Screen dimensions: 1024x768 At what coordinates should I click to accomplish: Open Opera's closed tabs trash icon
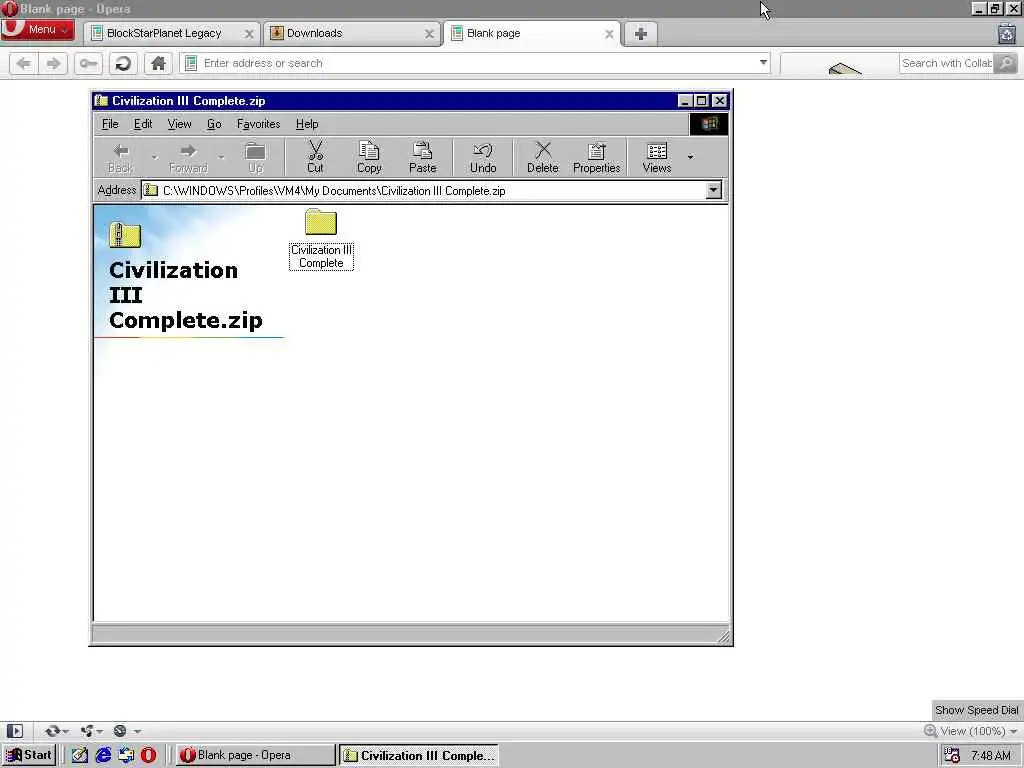1006,33
